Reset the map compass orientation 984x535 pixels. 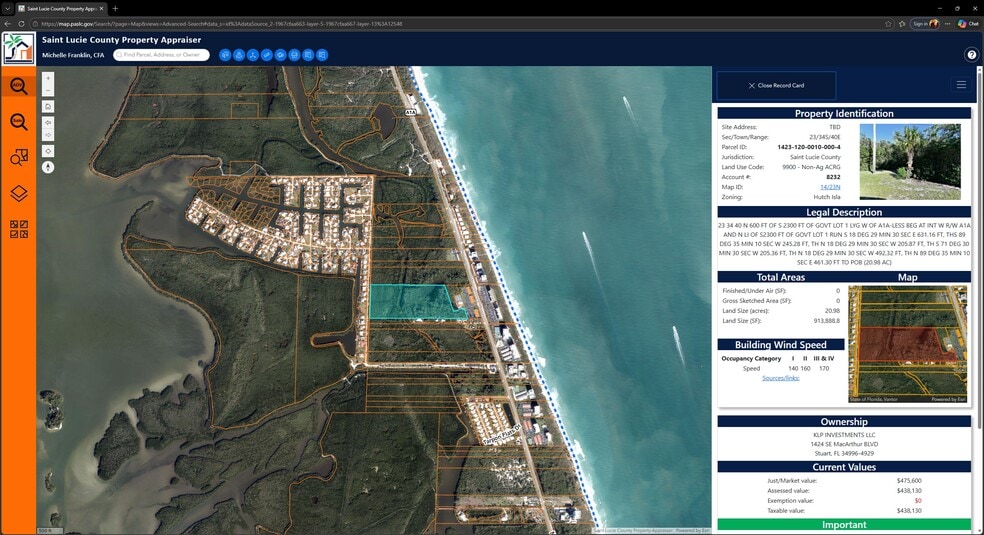coord(48,167)
